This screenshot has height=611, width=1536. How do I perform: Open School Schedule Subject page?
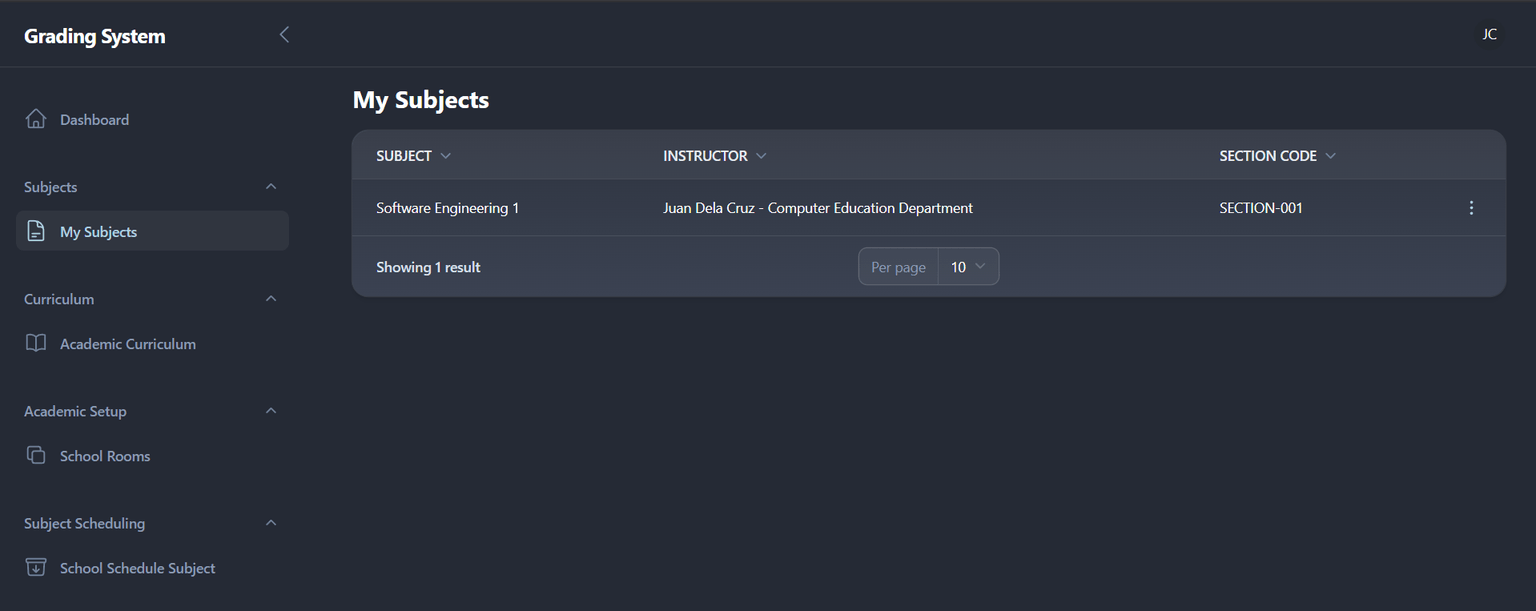[152, 567]
